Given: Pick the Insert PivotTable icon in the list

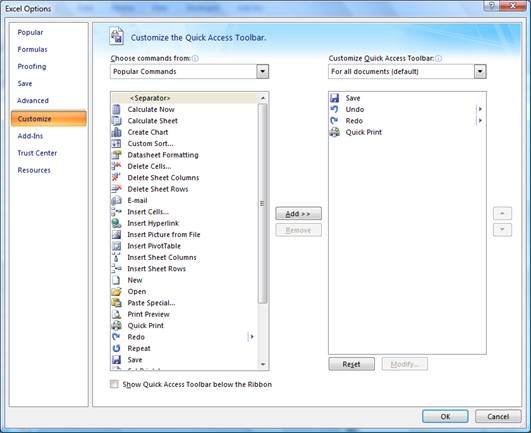Looking at the screenshot, I should pos(116,246).
